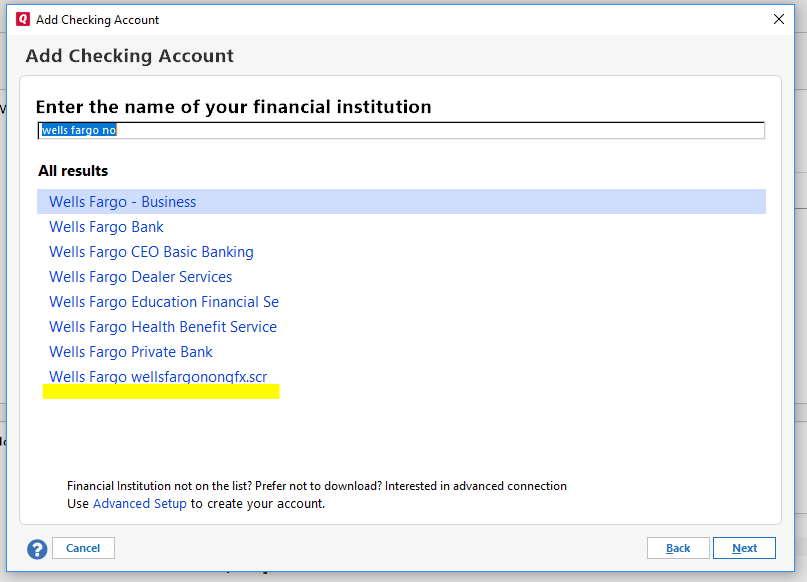
Task: Close the Add Checking Account dialog
Action: (779, 19)
